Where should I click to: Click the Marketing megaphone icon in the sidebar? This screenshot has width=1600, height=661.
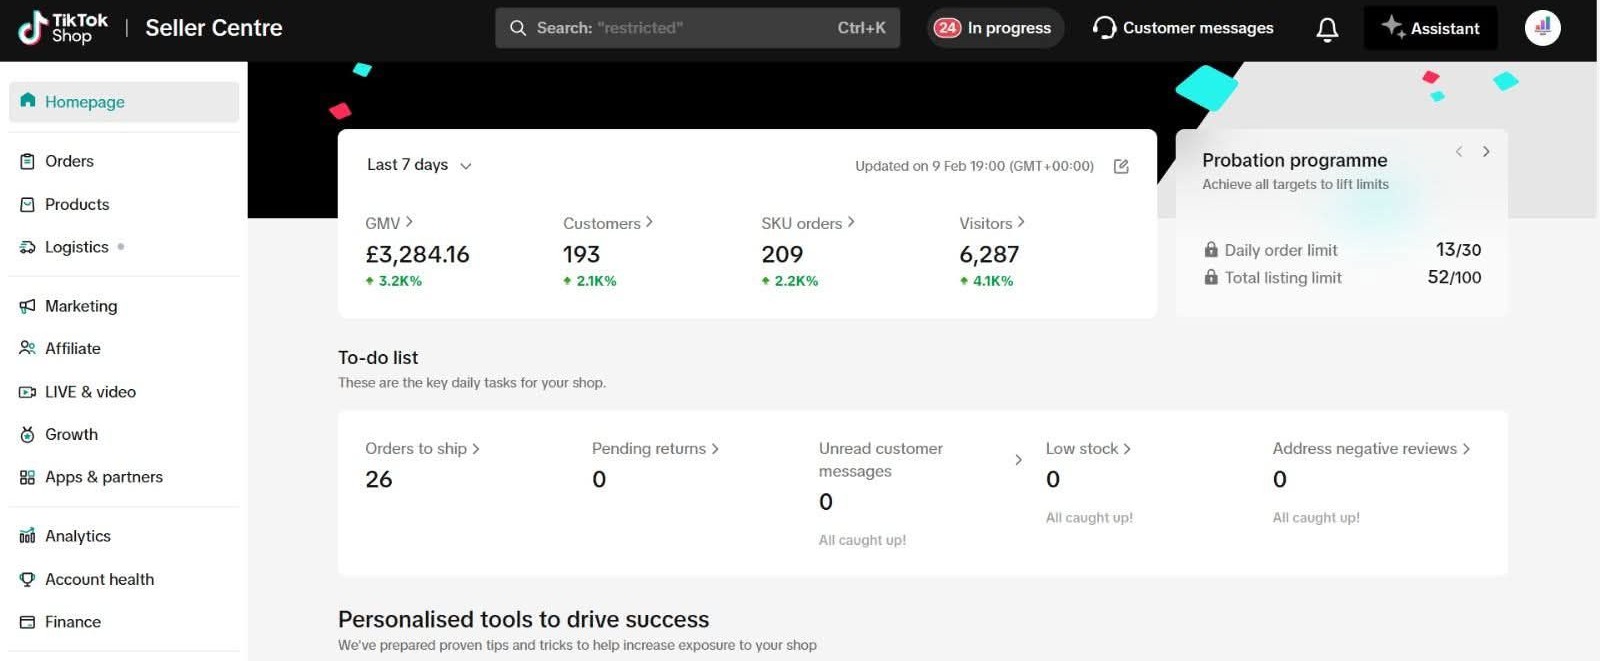(27, 306)
